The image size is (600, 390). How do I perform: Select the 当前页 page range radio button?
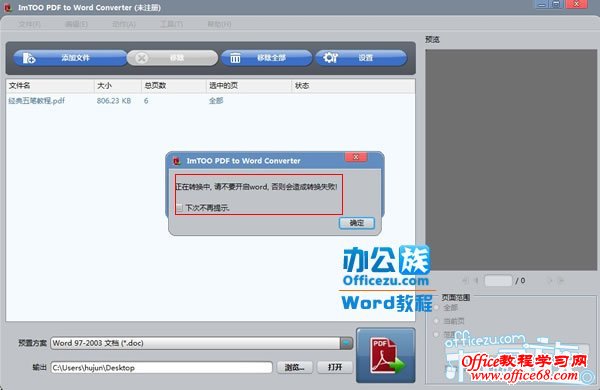[437, 321]
